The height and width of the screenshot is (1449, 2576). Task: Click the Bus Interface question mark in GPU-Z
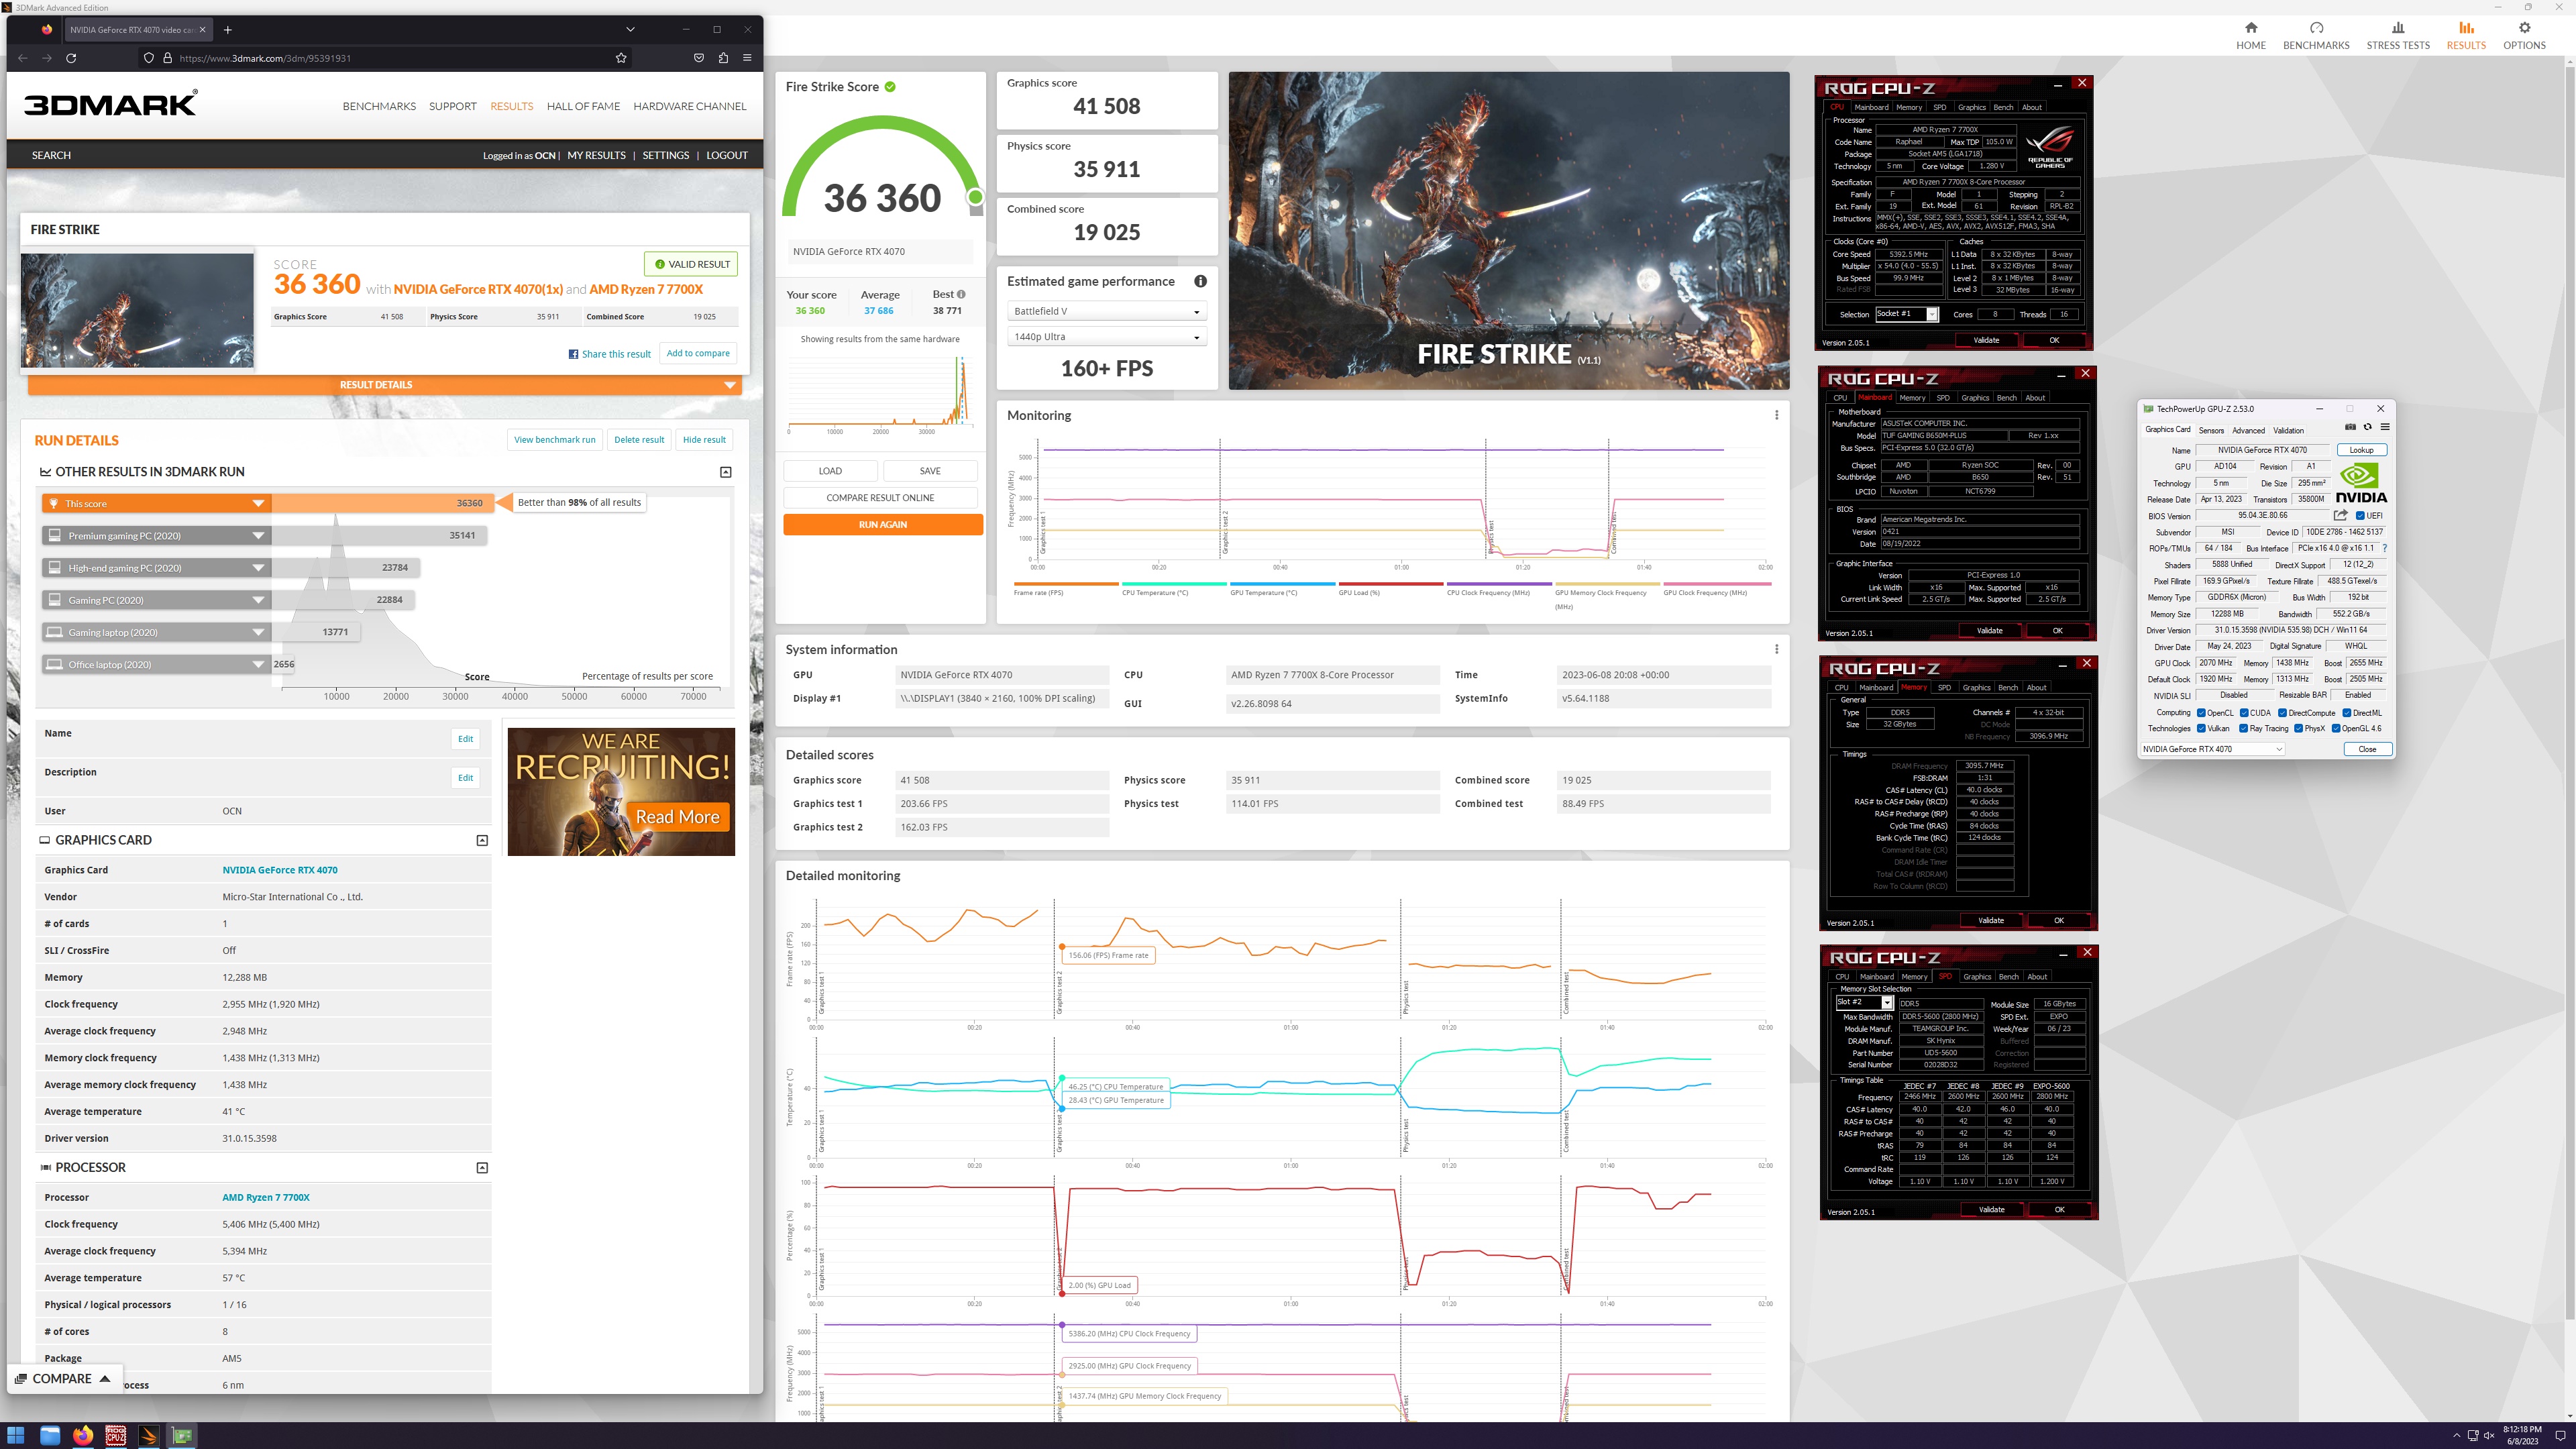pyautogui.click(x=2384, y=548)
